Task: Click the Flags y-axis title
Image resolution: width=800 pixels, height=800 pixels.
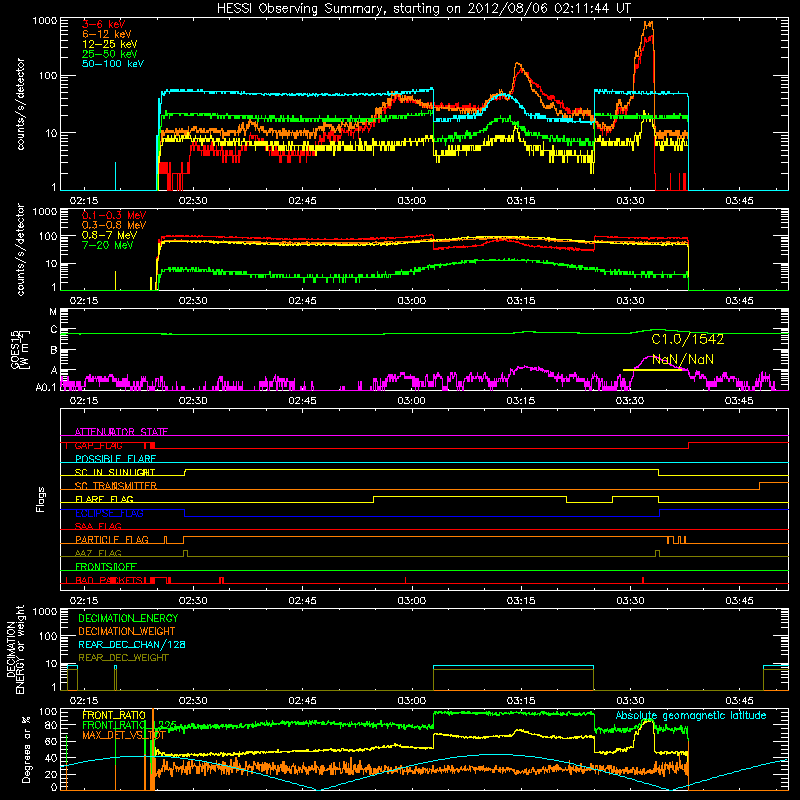Action: pyautogui.click(x=41, y=499)
